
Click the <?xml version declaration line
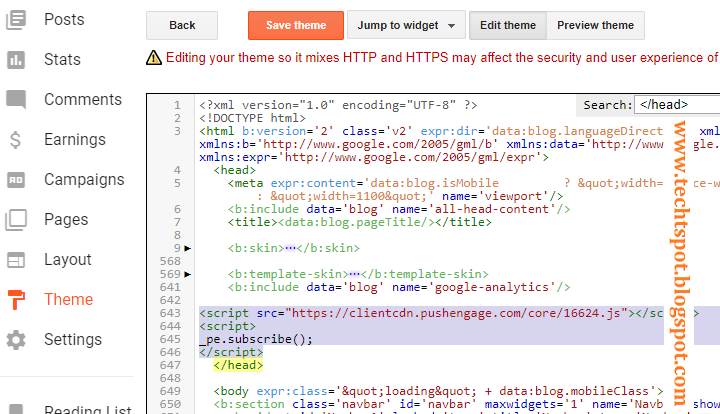coord(338,106)
